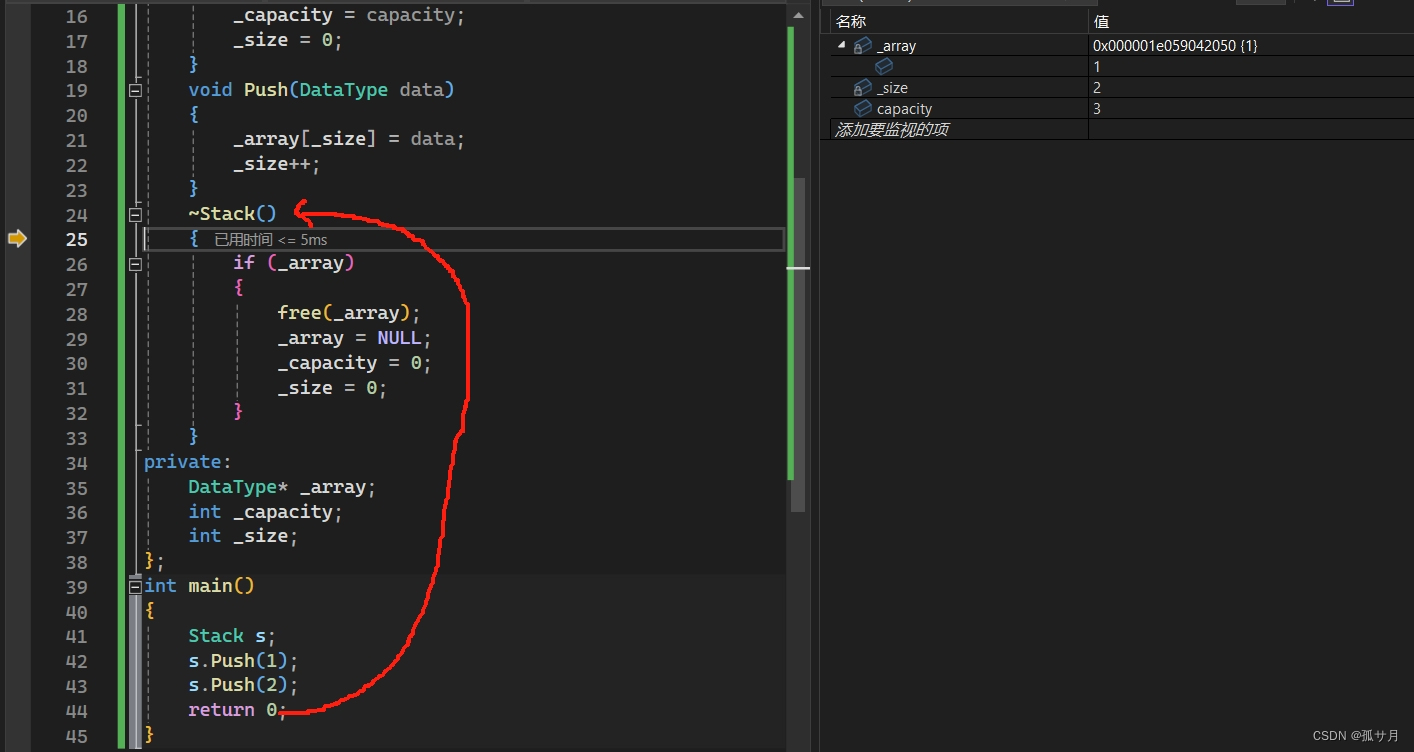Click the unnamed child element icon under _array
Screen dimensions: 1414x752
pos(884,66)
